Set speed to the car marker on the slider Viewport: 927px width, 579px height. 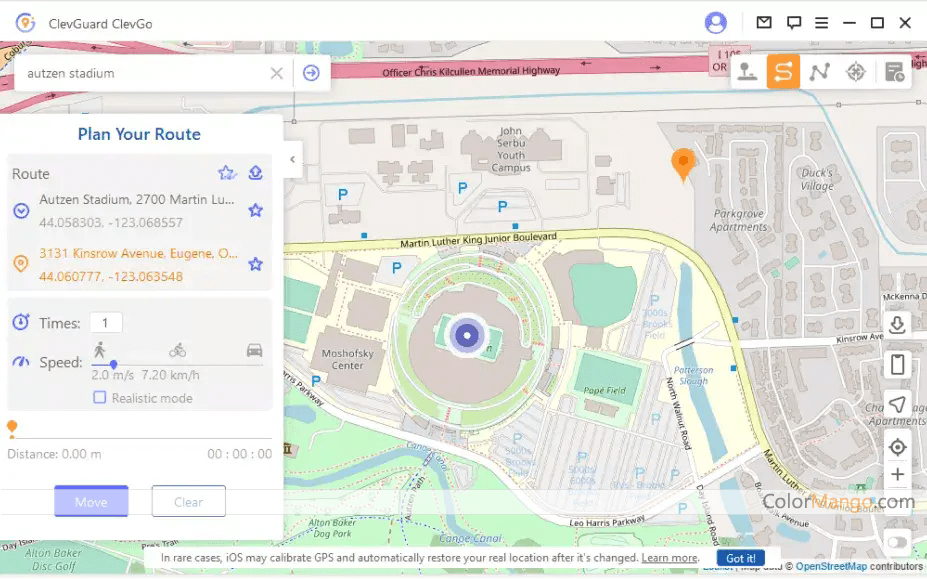[x=255, y=350]
